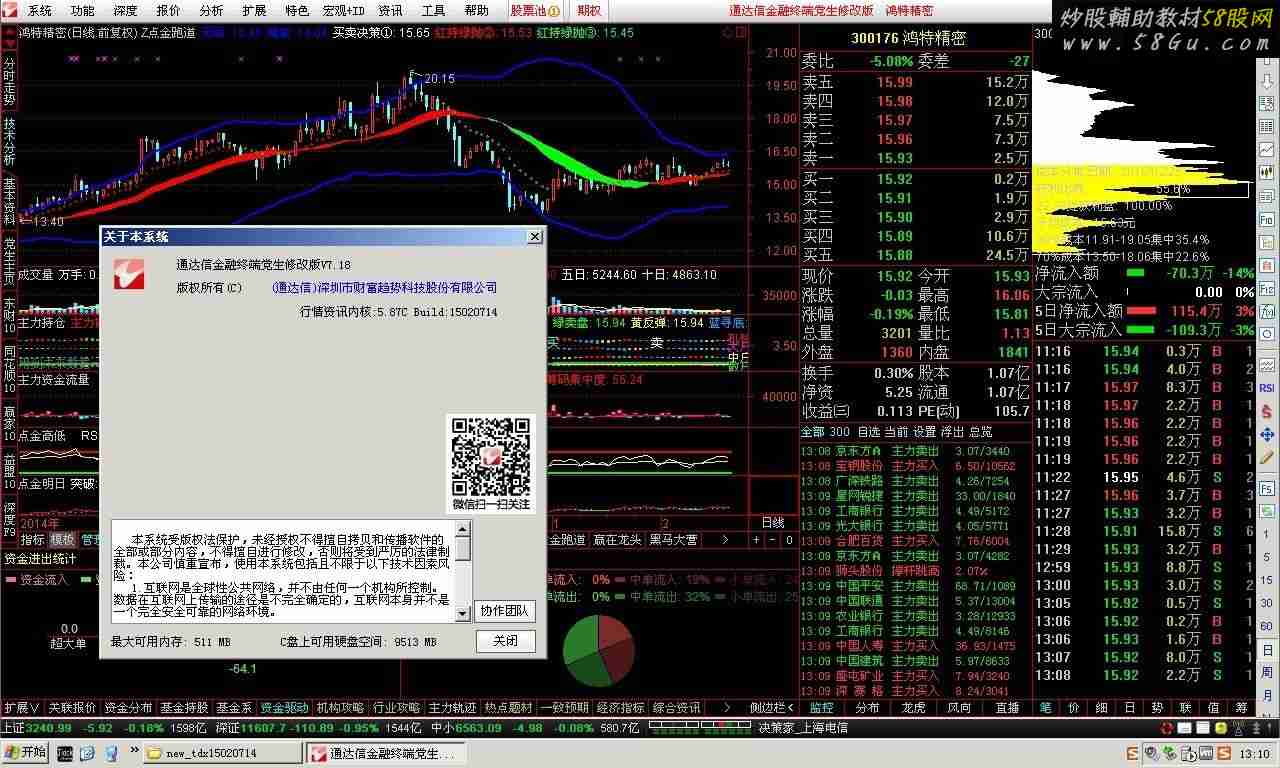Switch to the 热点题材 tab

(x=509, y=708)
